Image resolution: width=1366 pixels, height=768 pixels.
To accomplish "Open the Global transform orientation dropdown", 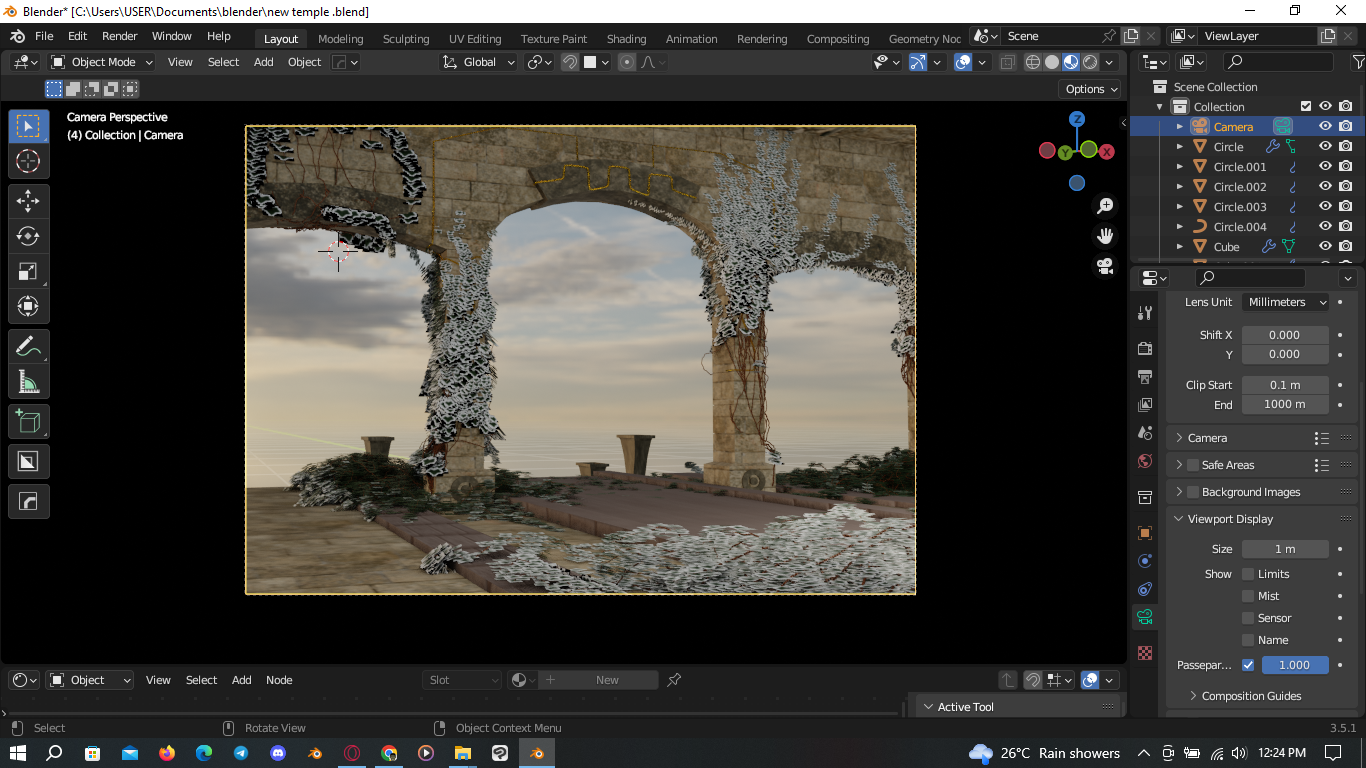I will click(479, 62).
